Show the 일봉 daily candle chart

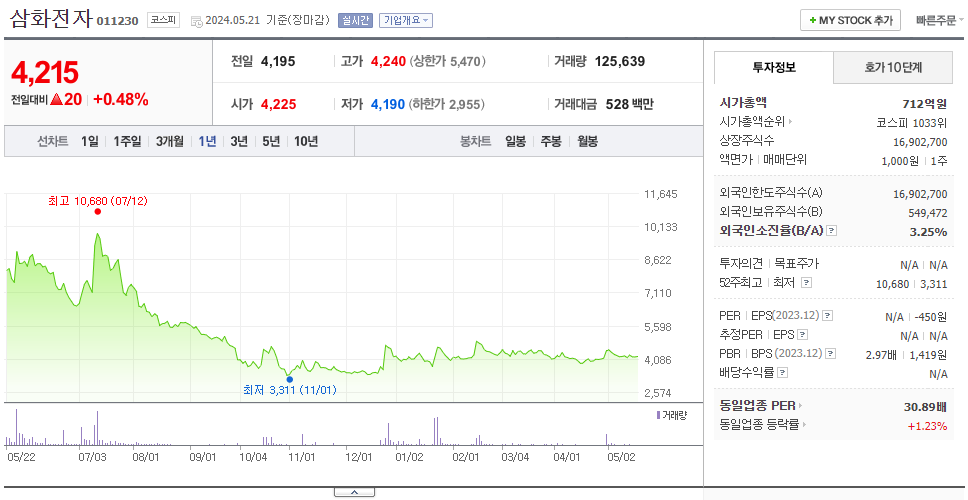click(515, 141)
